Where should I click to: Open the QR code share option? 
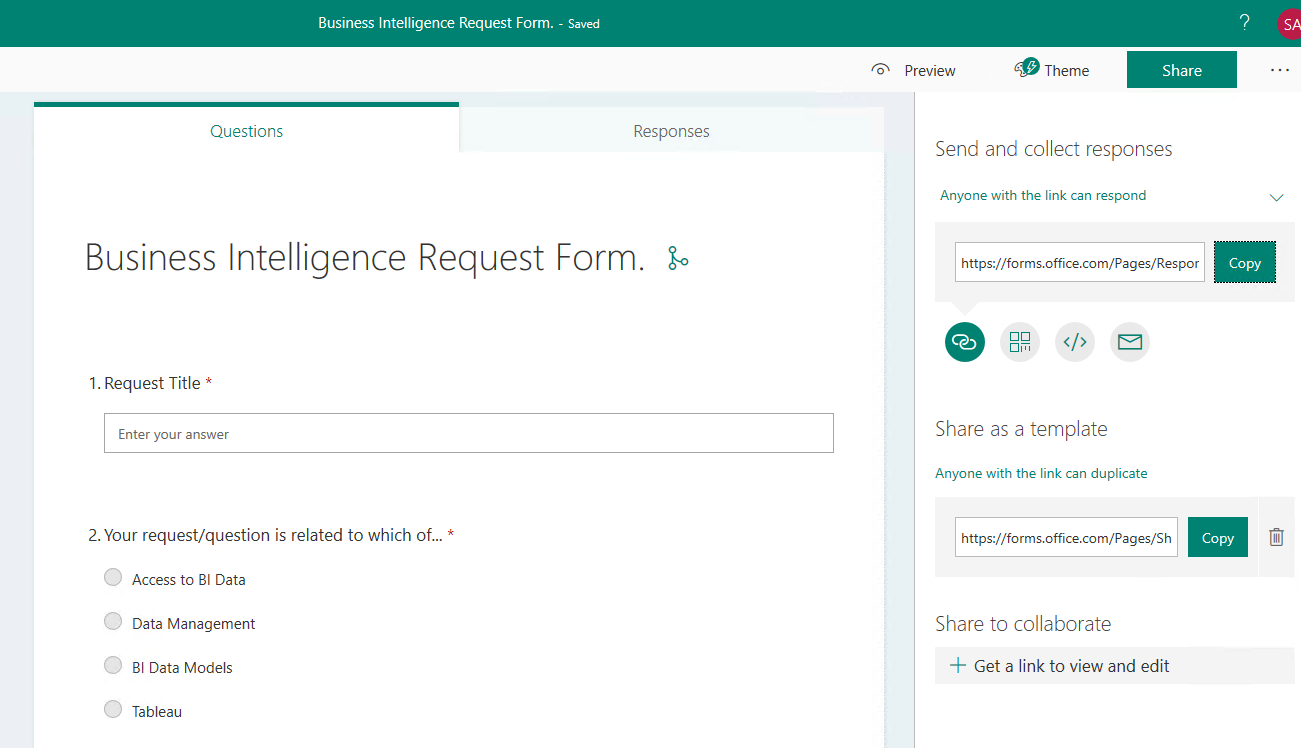(x=1020, y=342)
